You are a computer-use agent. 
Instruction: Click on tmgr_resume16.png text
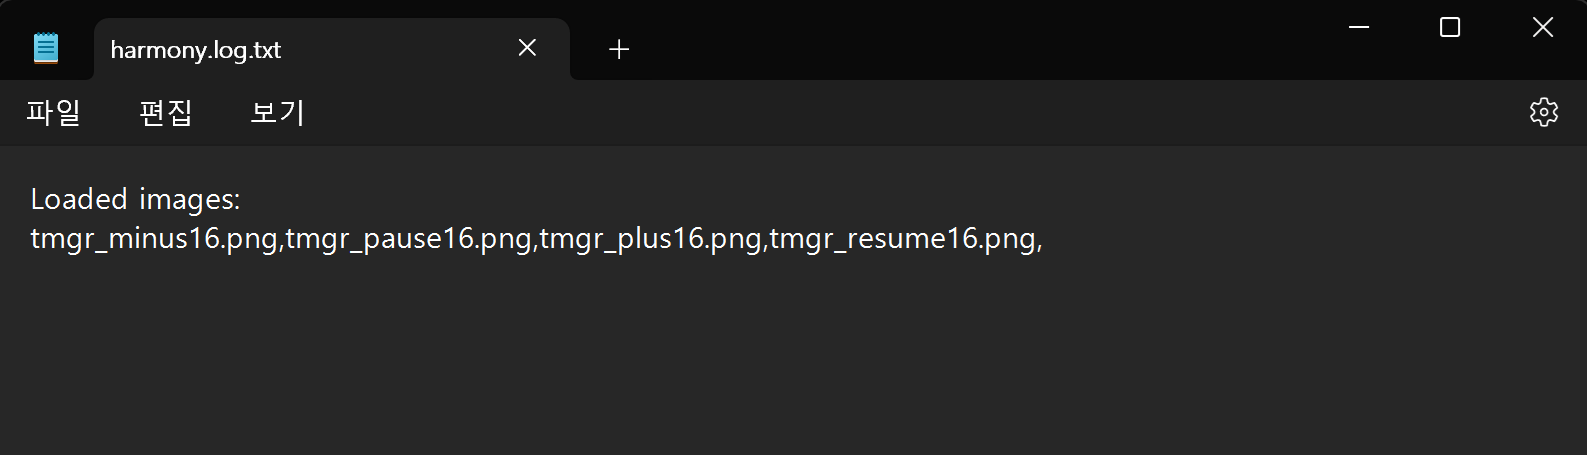902,240
